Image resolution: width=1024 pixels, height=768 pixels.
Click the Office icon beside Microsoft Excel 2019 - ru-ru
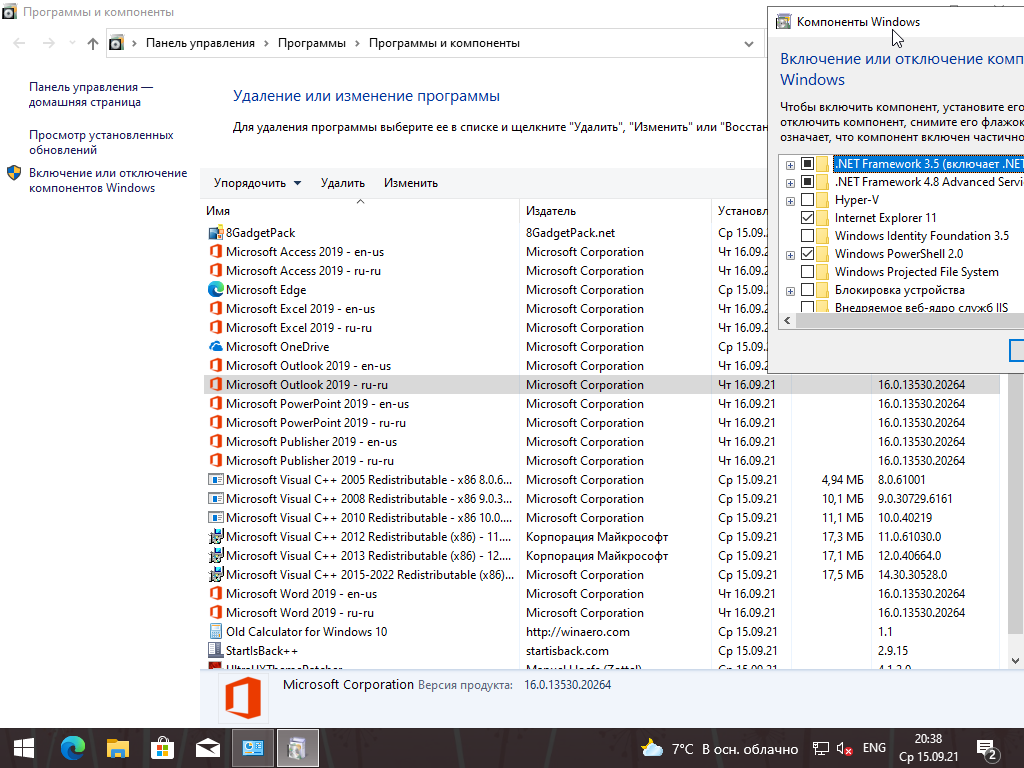coord(216,328)
